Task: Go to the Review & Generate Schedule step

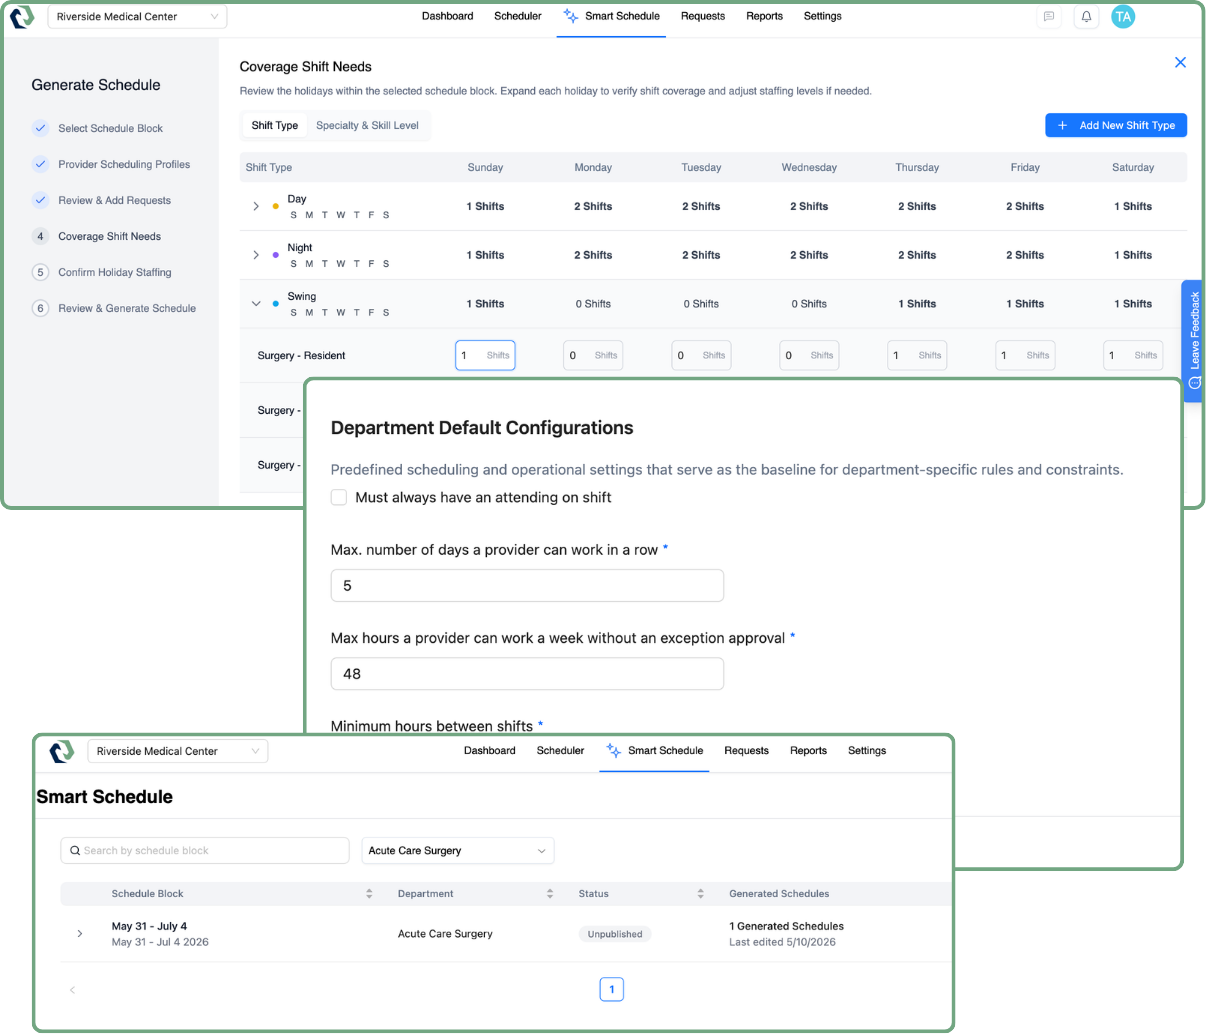Action: (127, 308)
